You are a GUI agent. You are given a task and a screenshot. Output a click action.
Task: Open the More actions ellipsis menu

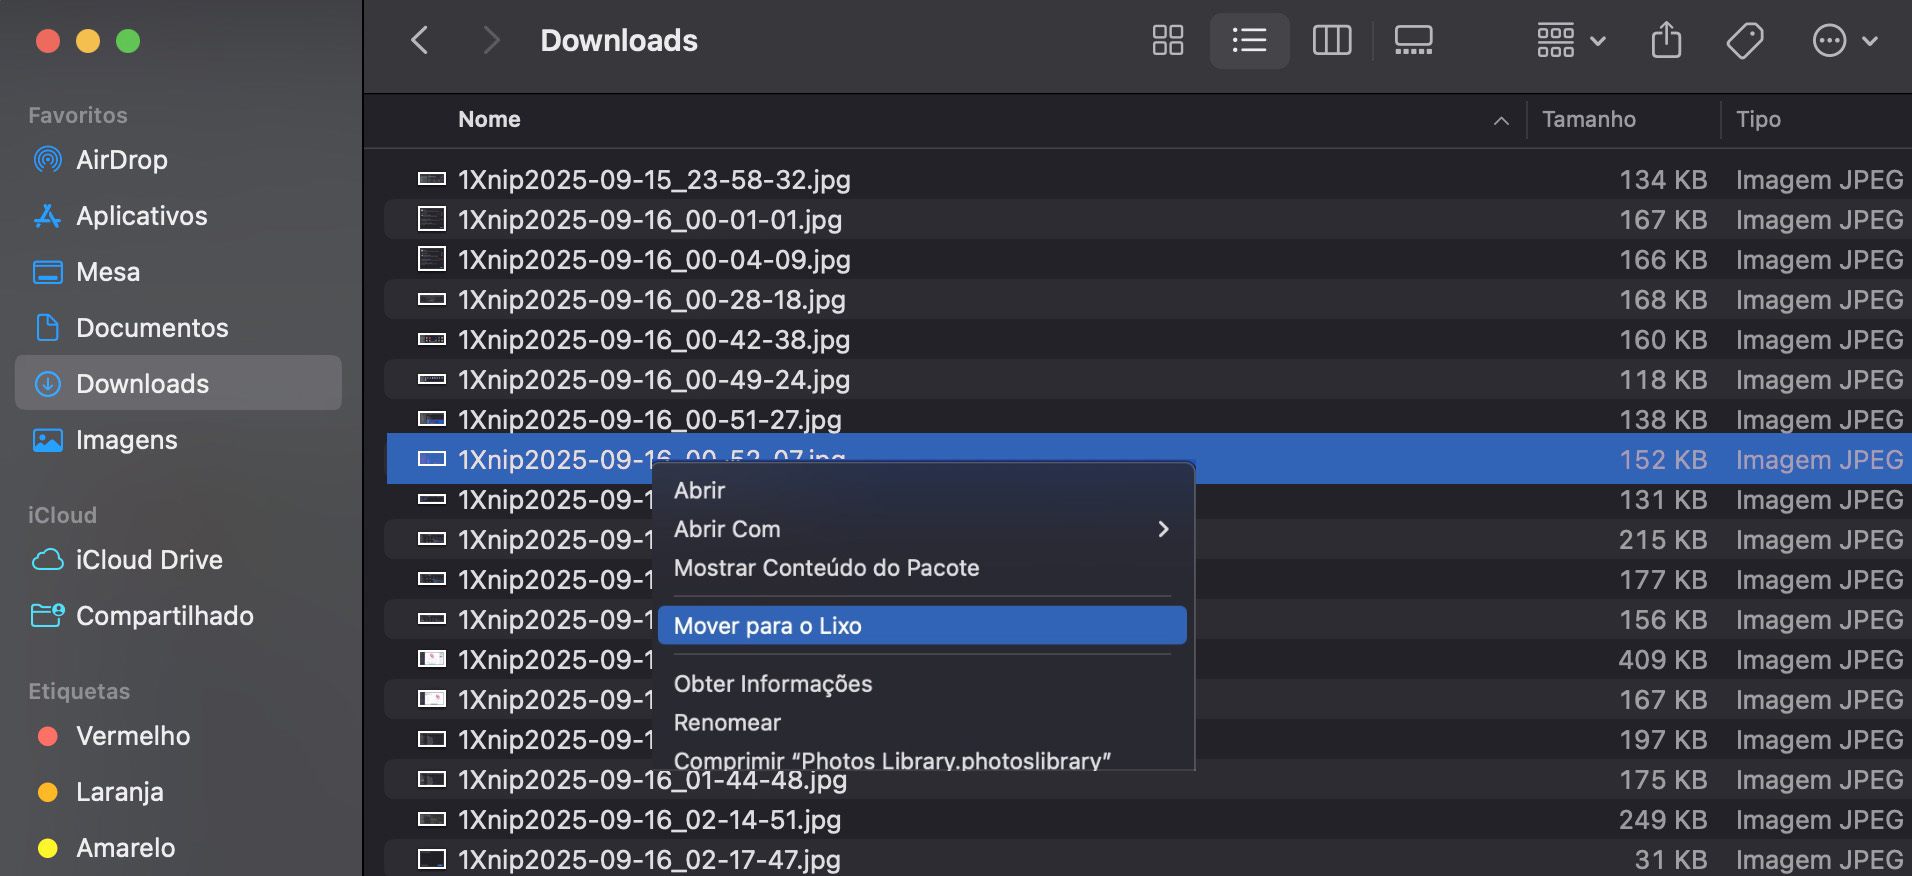point(1845,40)
